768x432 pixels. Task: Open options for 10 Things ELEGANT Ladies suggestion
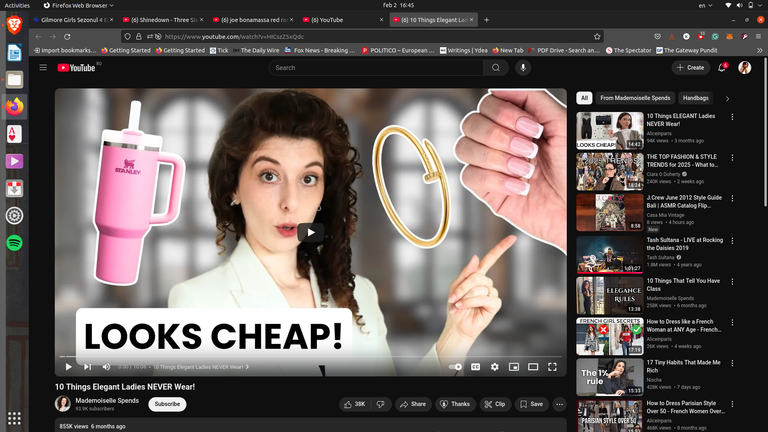pyautogui.click(x=732, y=117)
